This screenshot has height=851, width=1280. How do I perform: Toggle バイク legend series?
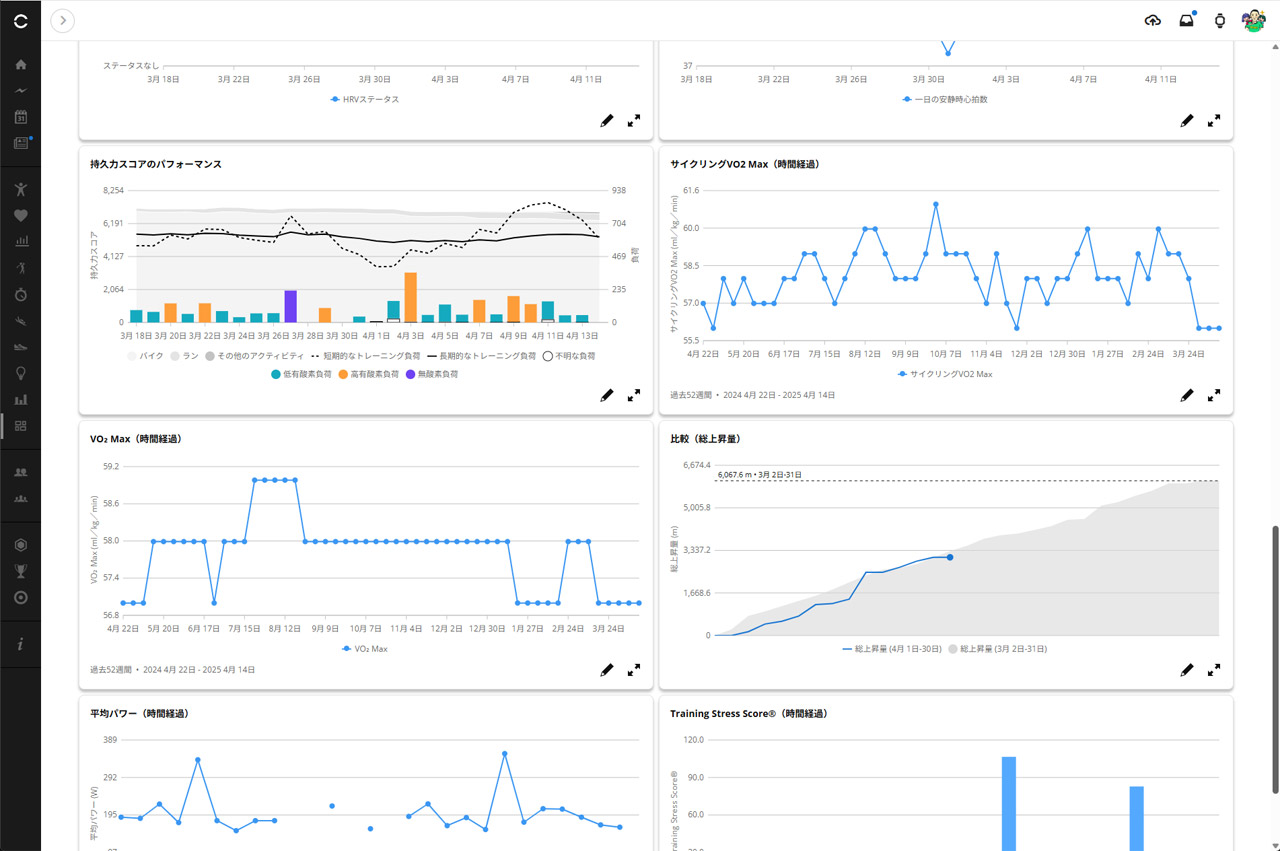coord(145,355)
